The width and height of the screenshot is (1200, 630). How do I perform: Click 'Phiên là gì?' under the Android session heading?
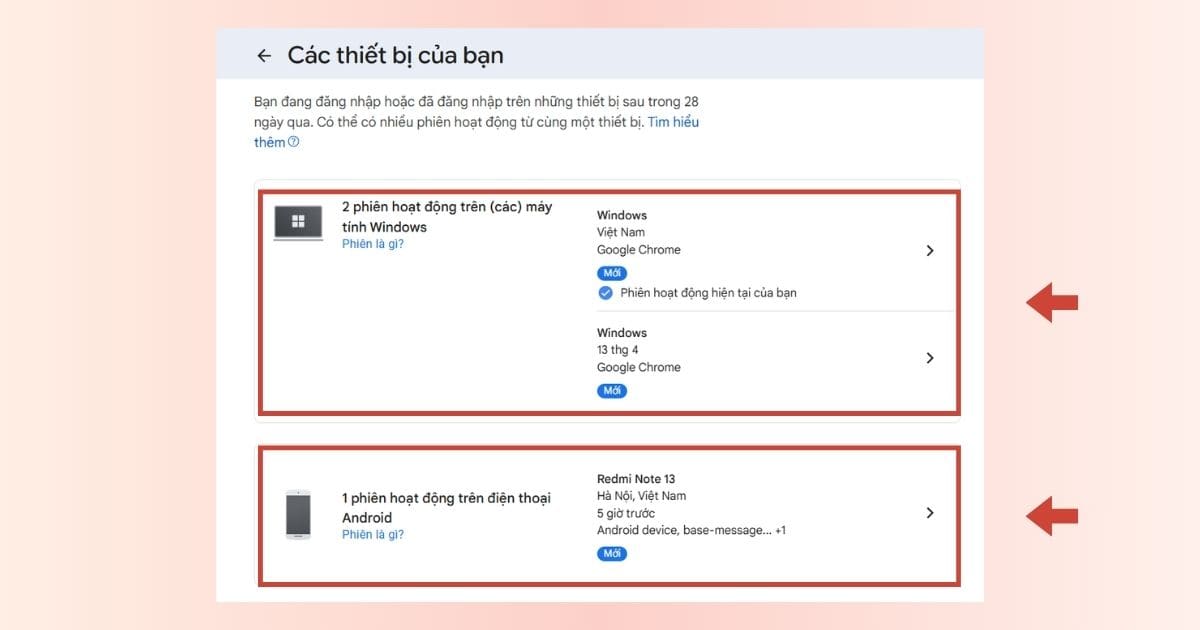(x=373, y=535)
